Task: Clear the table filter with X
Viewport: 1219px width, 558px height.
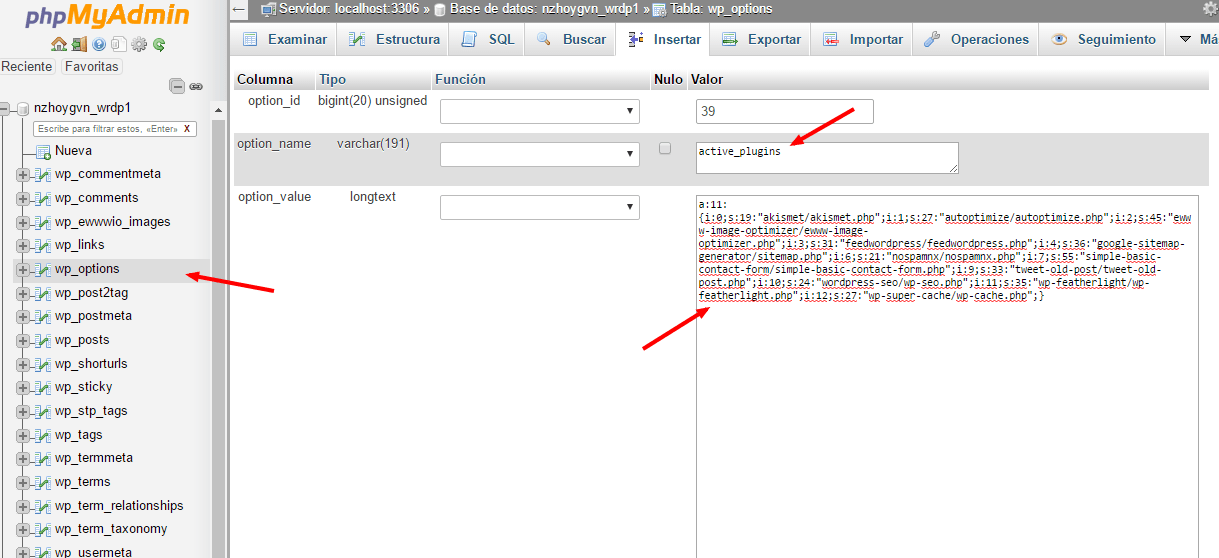Action: 187,129
